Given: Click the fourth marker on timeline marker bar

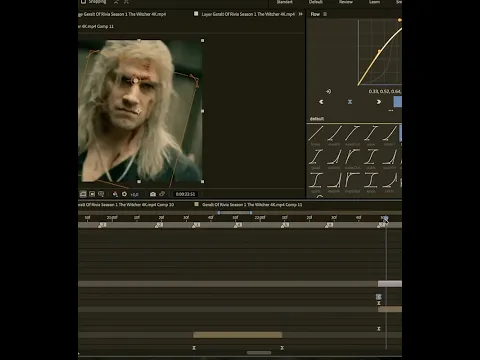Looking at the screenshot, I should click(x=238, y=225).
